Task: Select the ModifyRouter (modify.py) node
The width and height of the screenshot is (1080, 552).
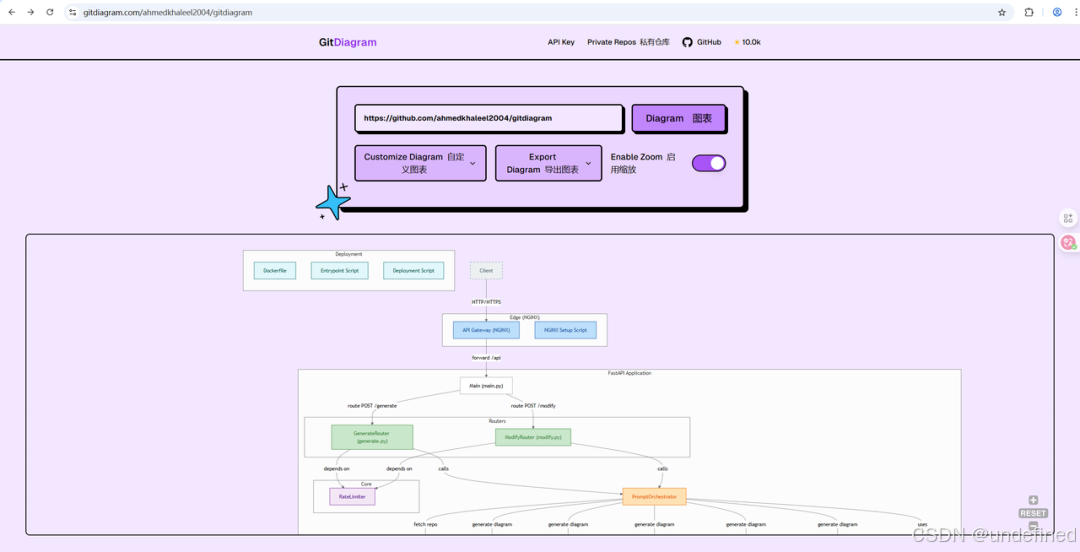Action: click(x=533, y=437)
